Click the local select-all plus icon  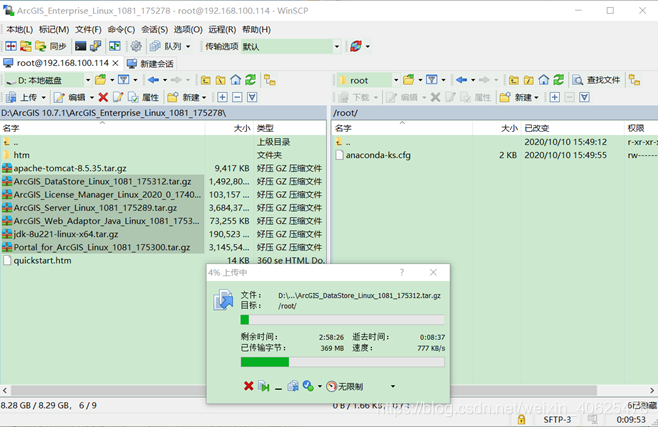222,97
